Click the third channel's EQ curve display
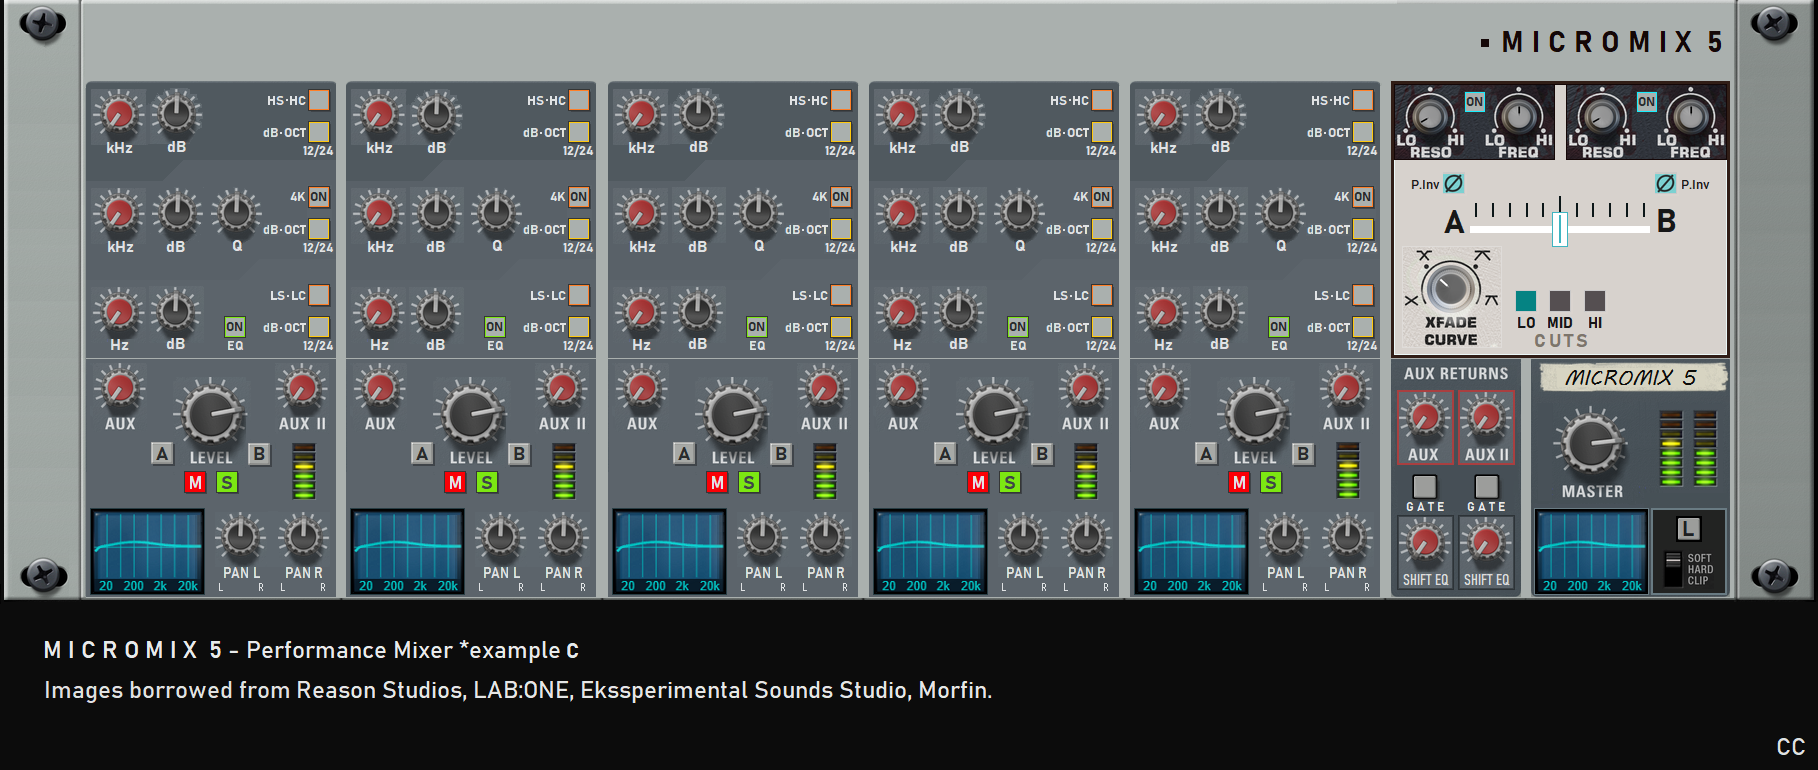 tap(670, 552)
